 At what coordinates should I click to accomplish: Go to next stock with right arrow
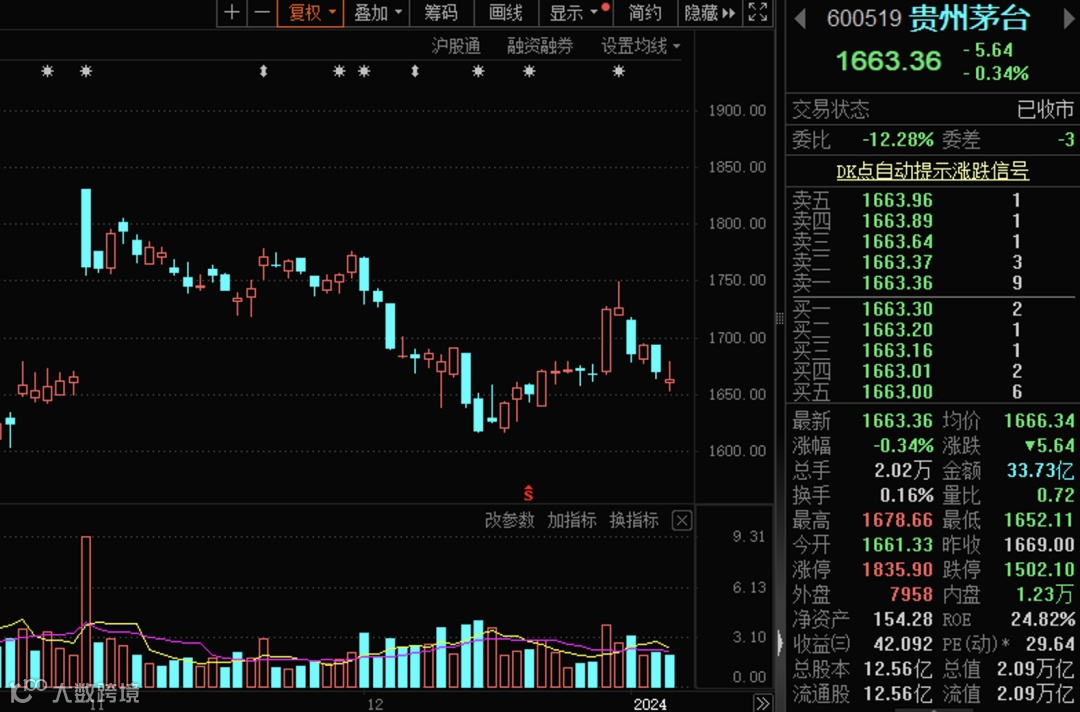1070,19
